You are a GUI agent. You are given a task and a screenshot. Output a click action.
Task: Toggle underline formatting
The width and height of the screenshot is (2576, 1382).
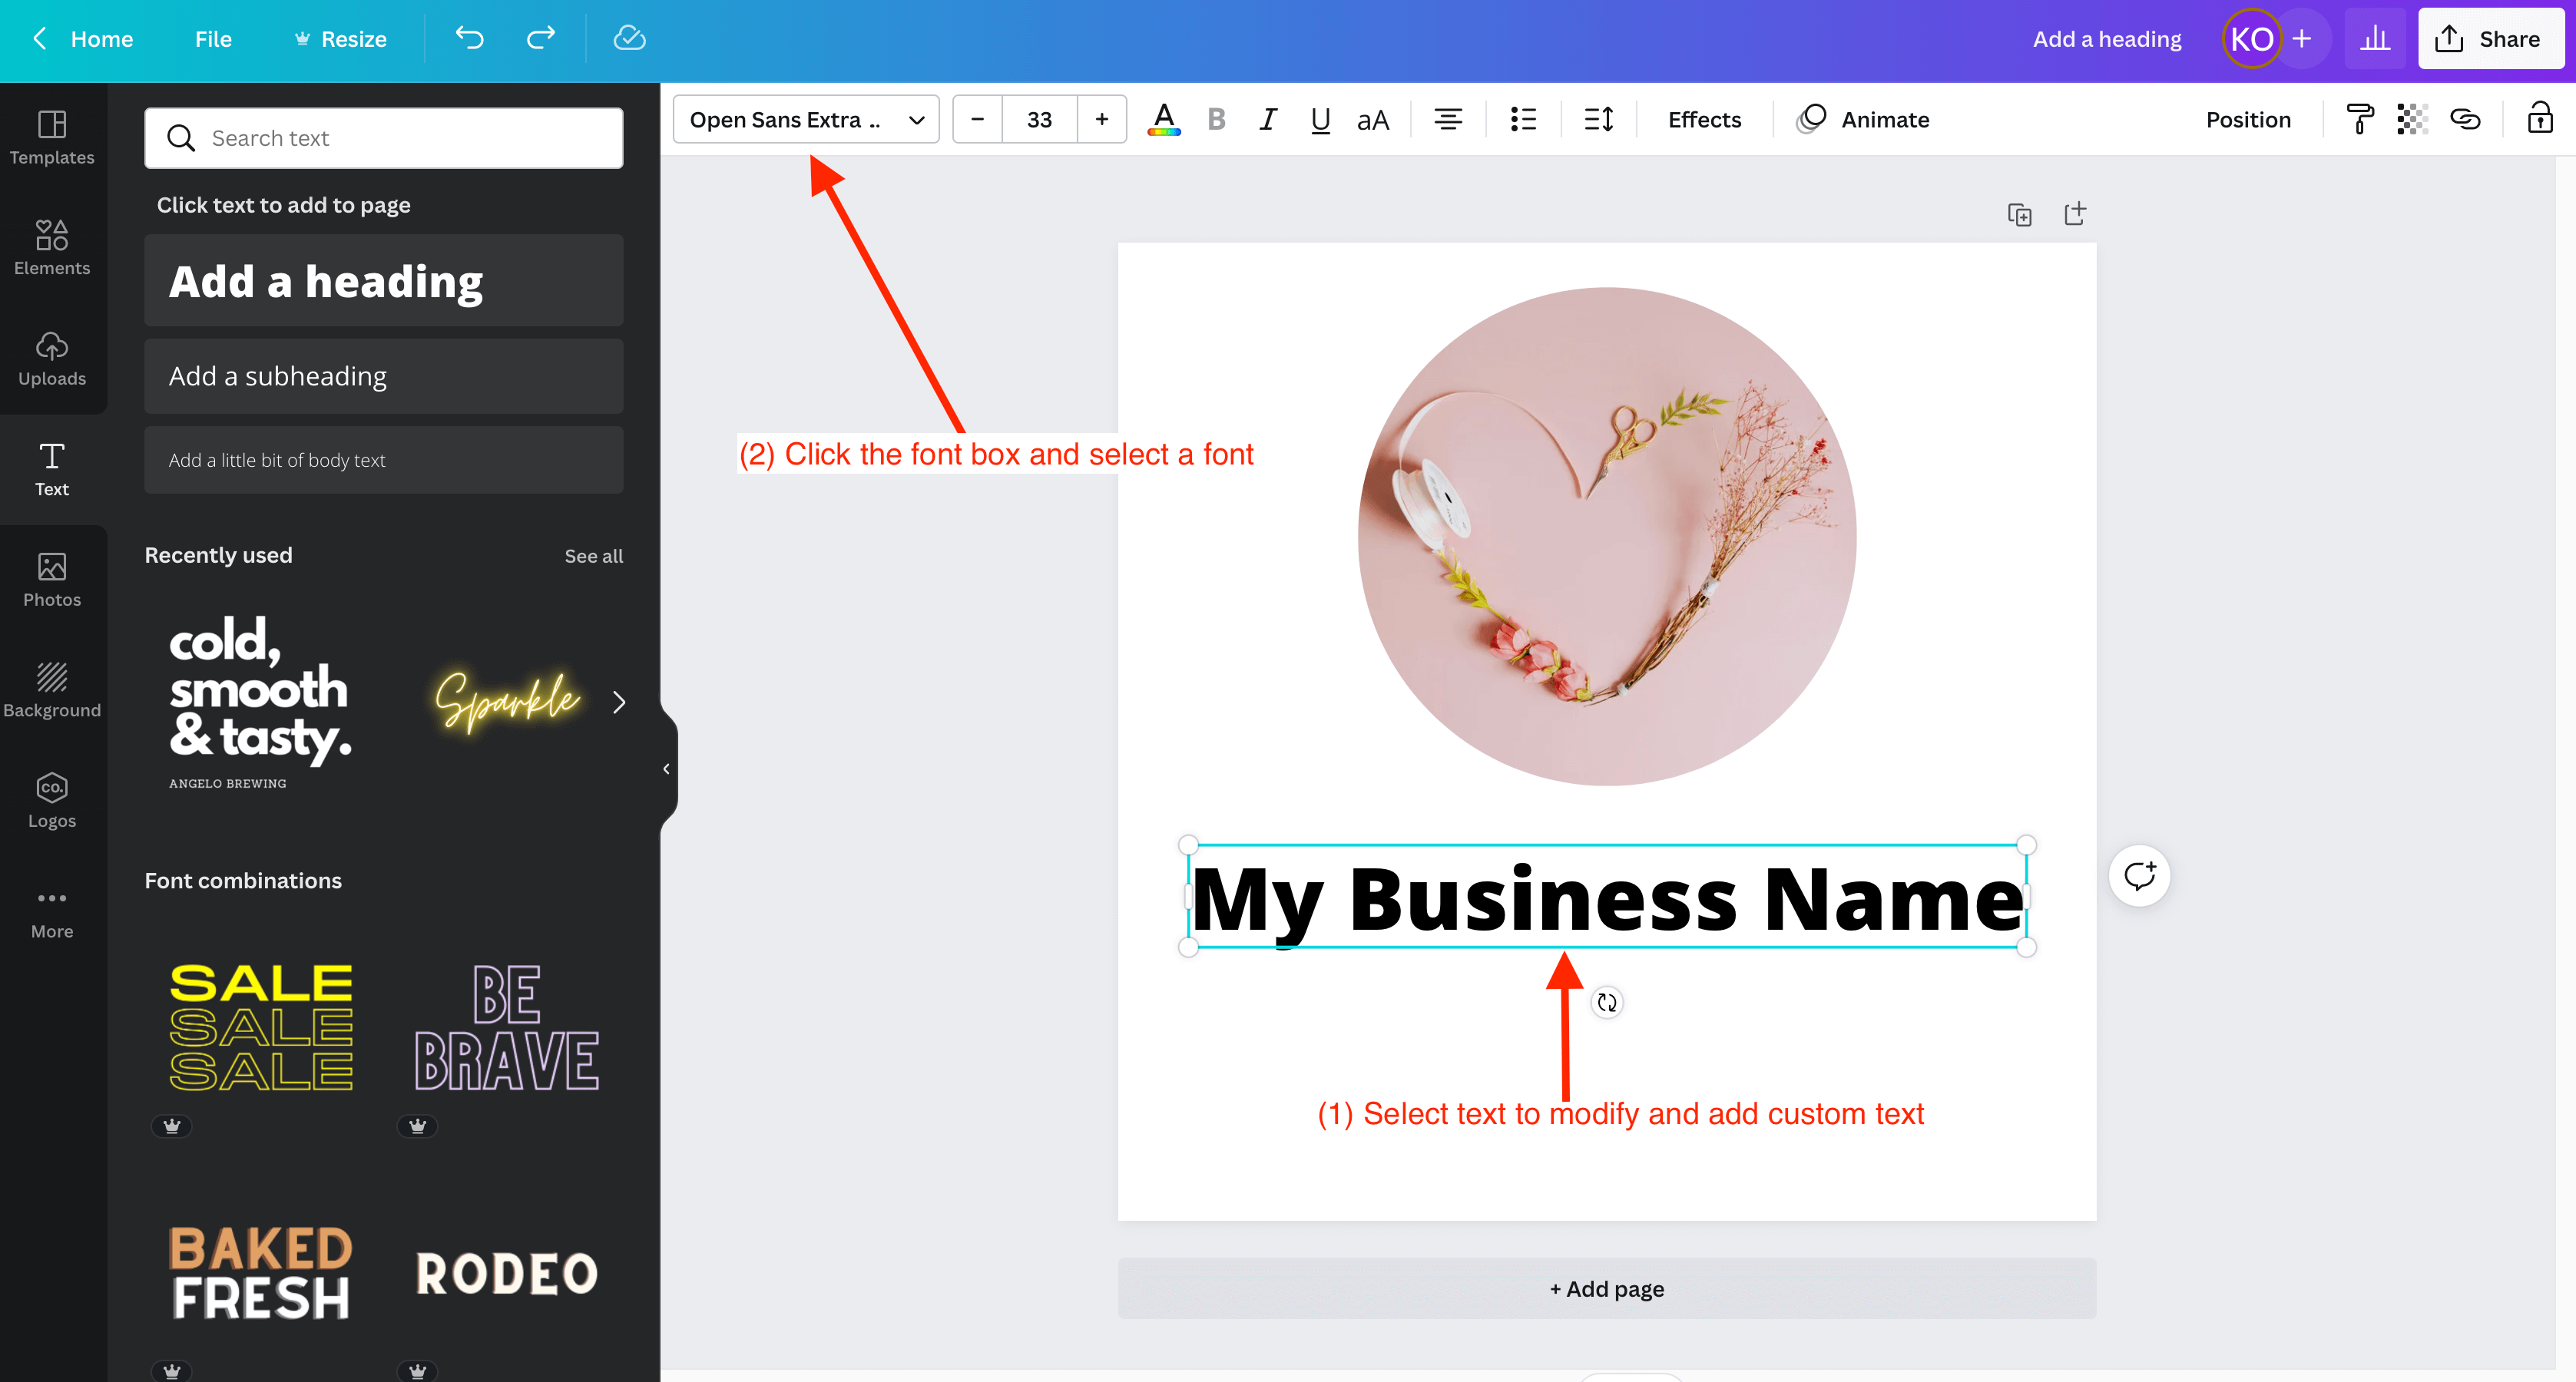pyautogui.click(x=1320, y=120)
